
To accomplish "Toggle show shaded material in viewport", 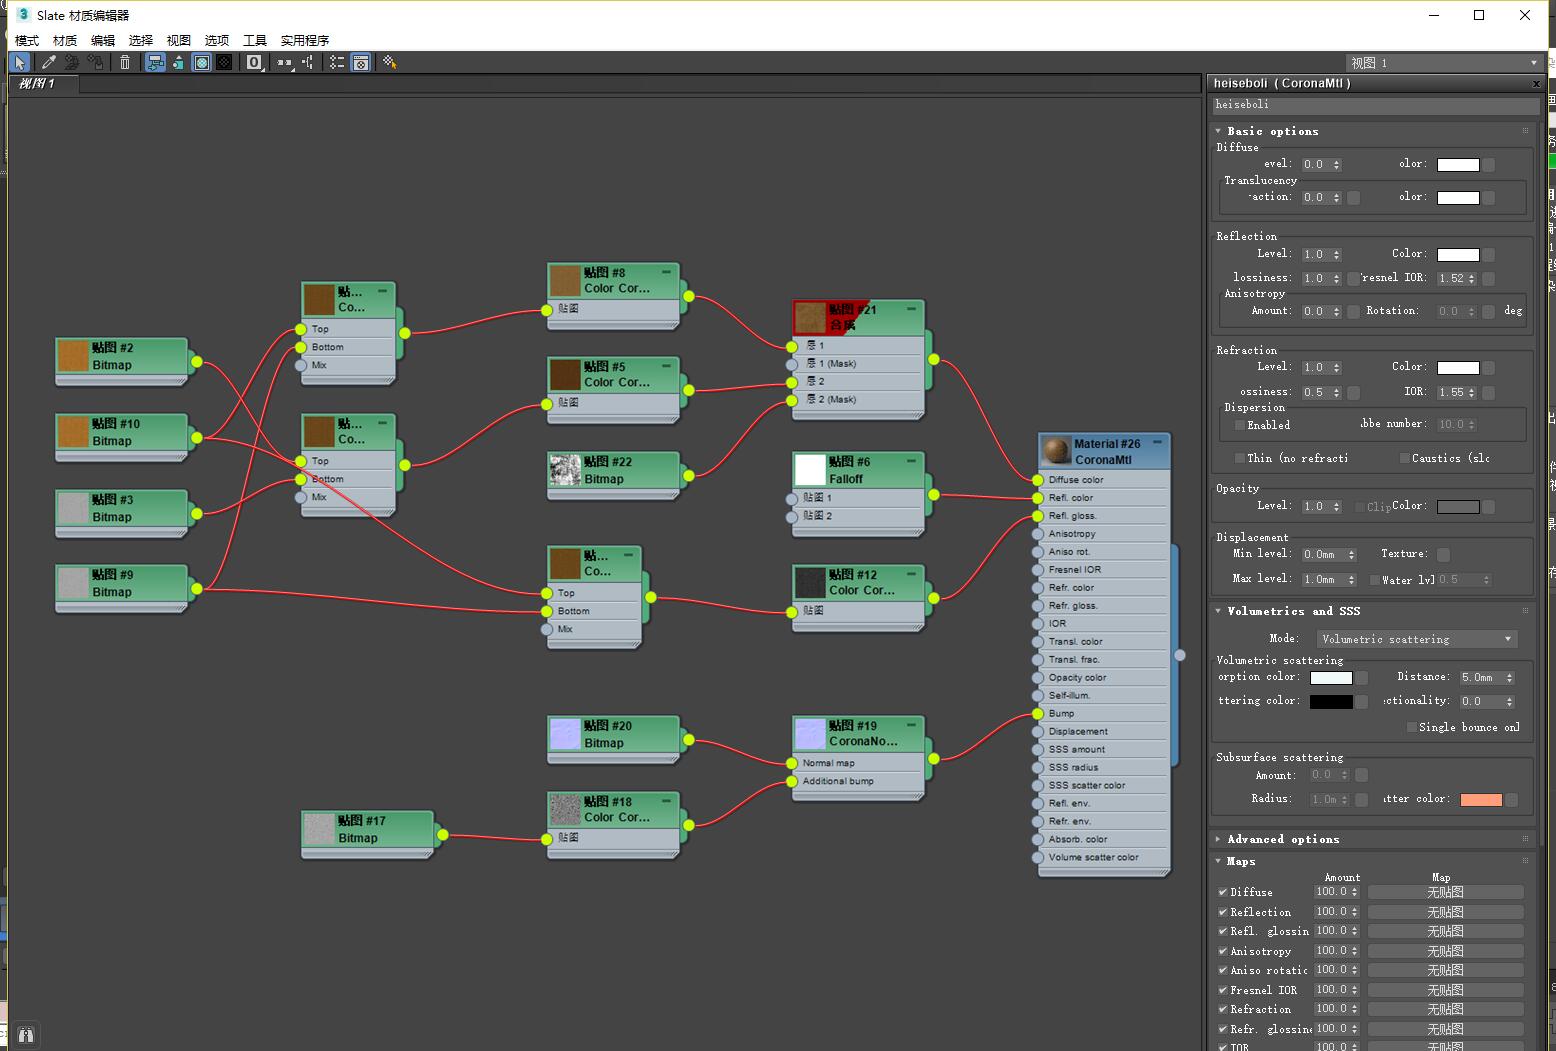I will tap(201, 62).
